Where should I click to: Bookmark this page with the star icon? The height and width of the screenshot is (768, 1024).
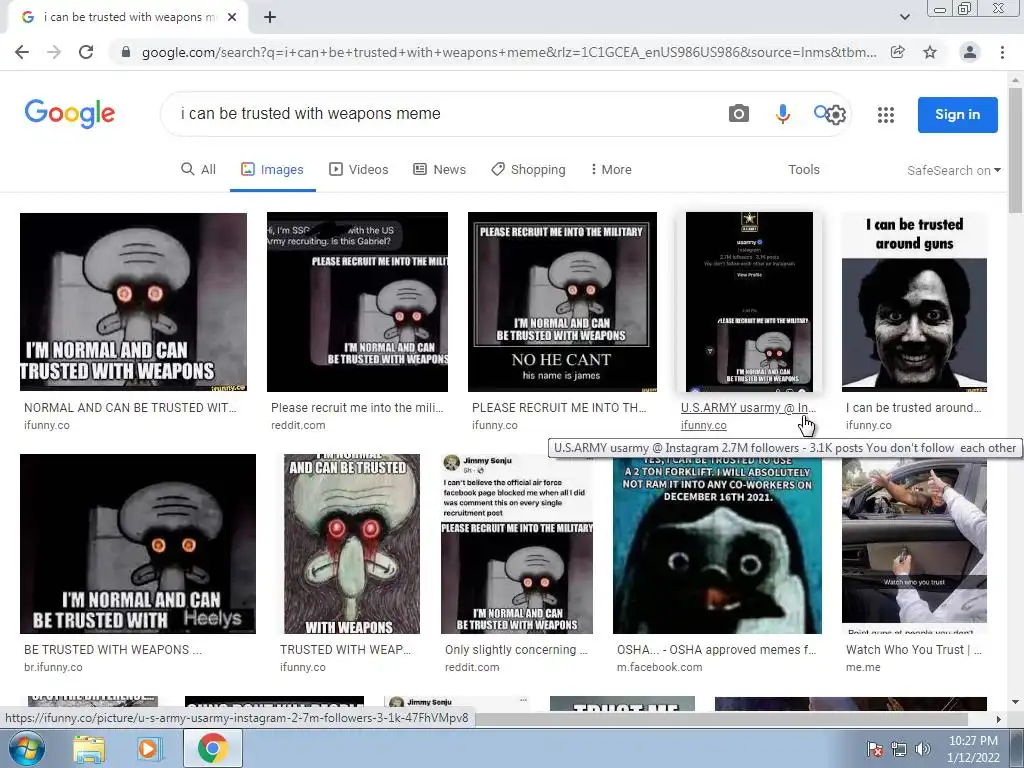point(930,52)
